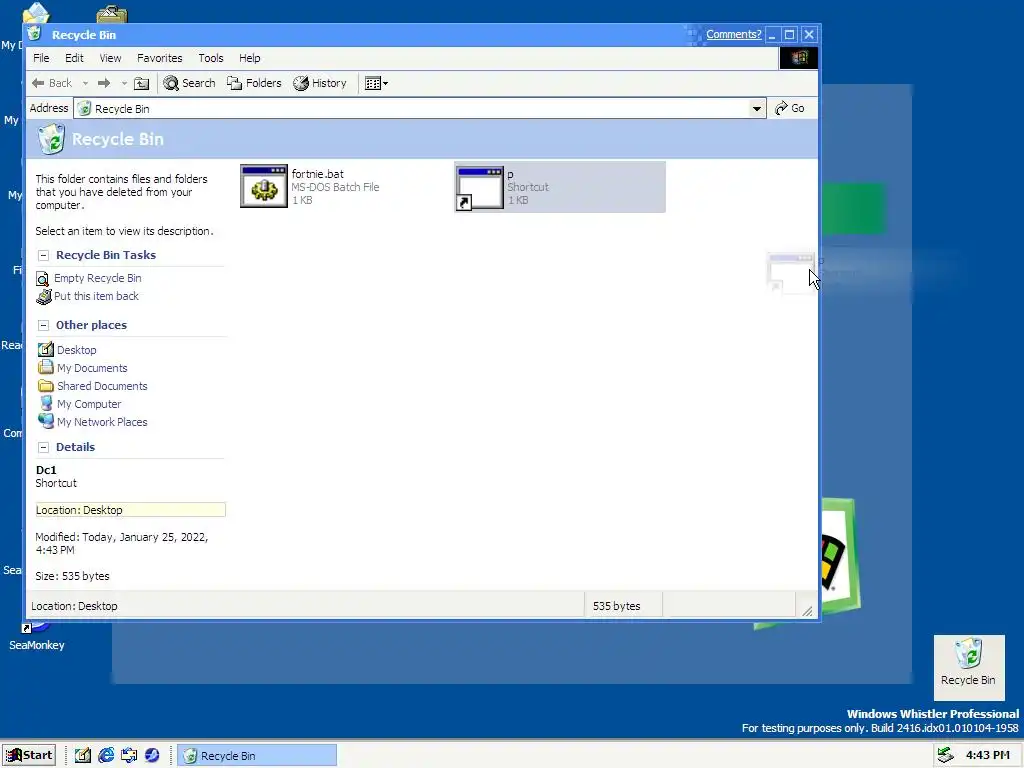Select the fortnie.bat file icon
Image resolution: width=1024 pixels, height=768 pixels.
click(x=264, y=186)
